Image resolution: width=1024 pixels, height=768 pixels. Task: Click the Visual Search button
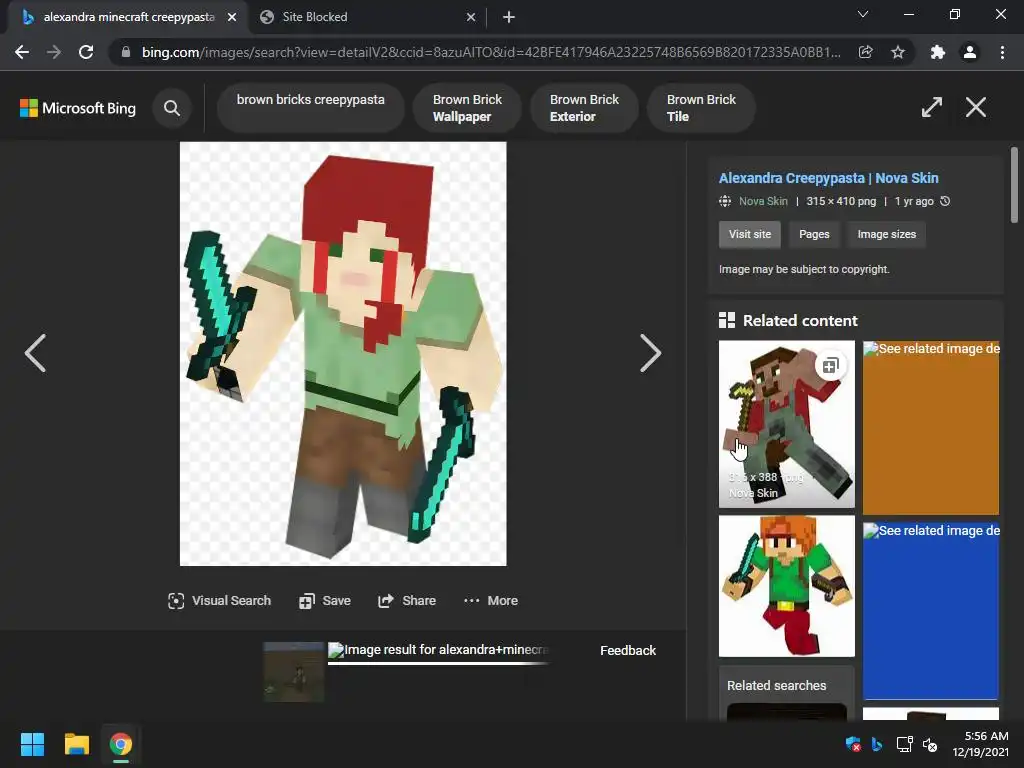[219, 601]
